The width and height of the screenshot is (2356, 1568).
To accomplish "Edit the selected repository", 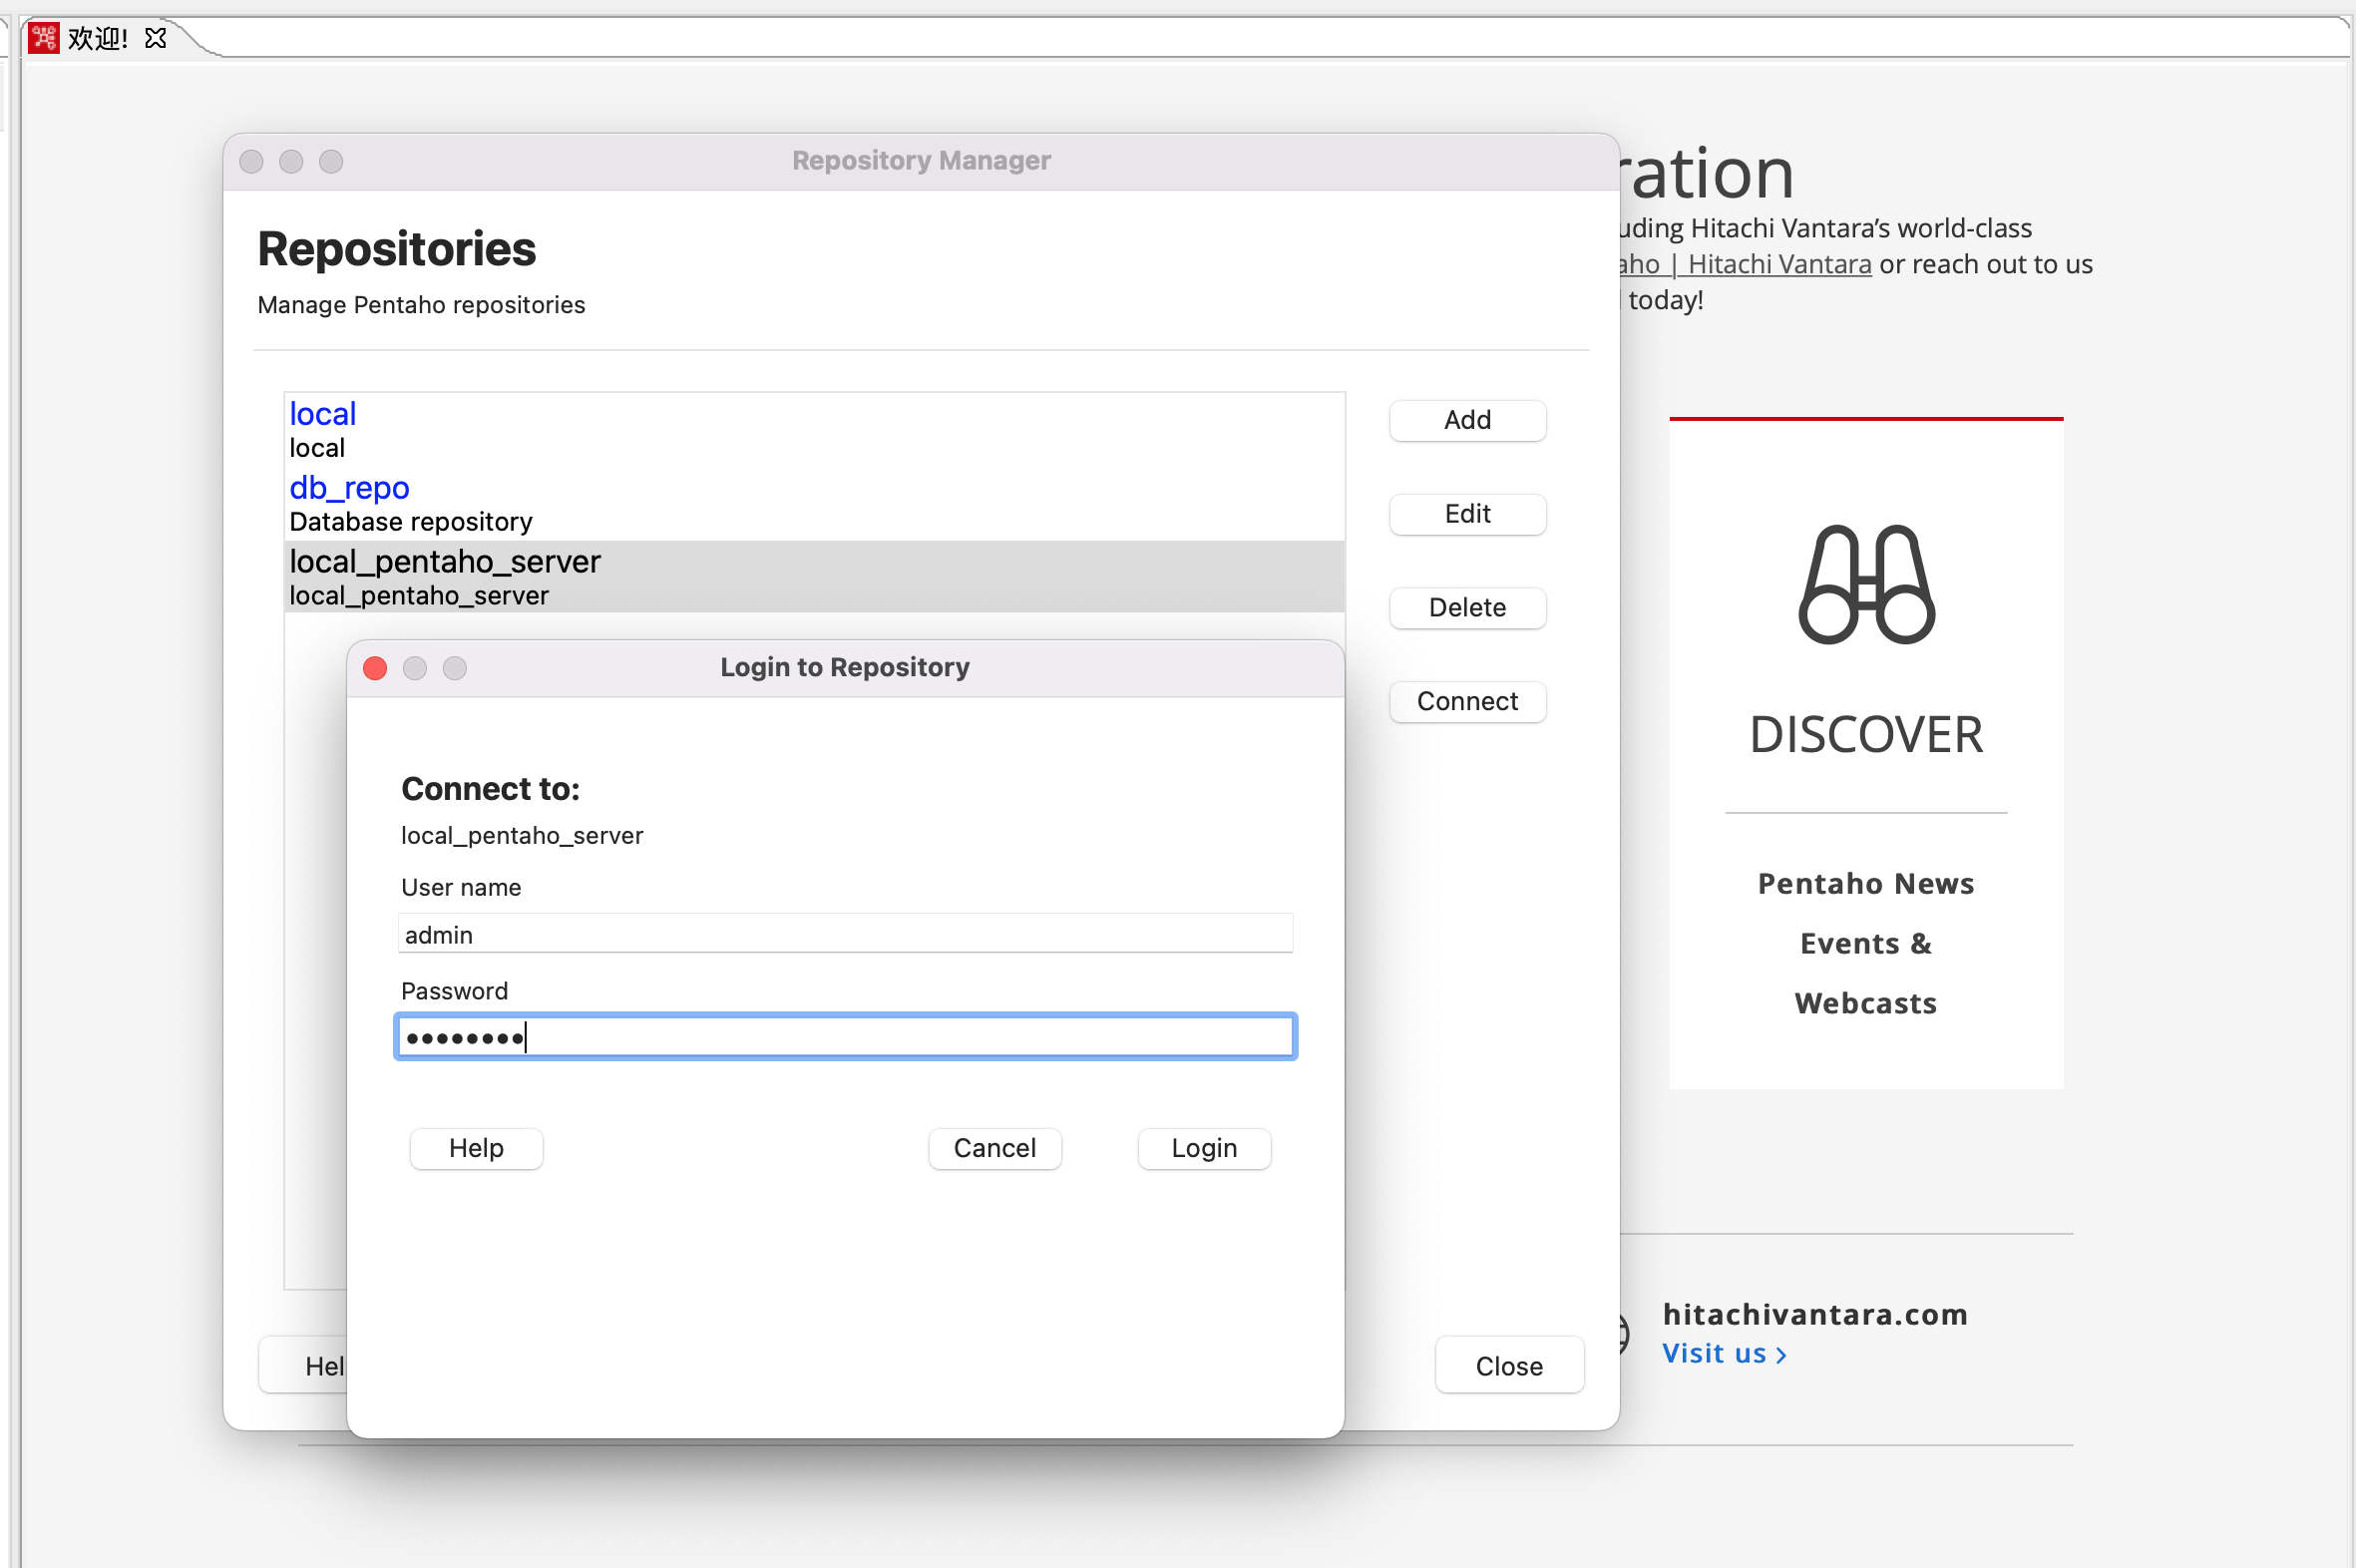I will pos(1466,514).
